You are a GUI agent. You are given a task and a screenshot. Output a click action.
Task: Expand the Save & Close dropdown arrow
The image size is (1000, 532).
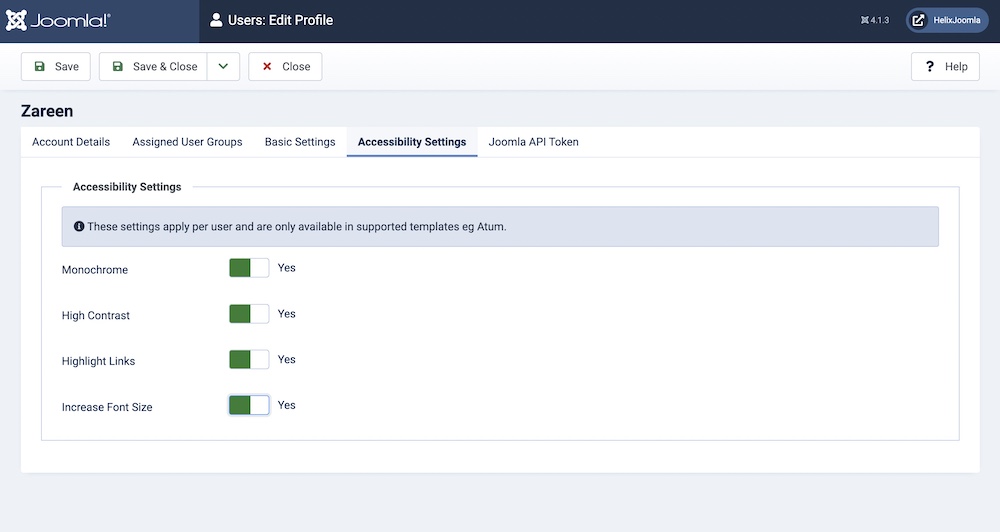click(x=223, y=67)
